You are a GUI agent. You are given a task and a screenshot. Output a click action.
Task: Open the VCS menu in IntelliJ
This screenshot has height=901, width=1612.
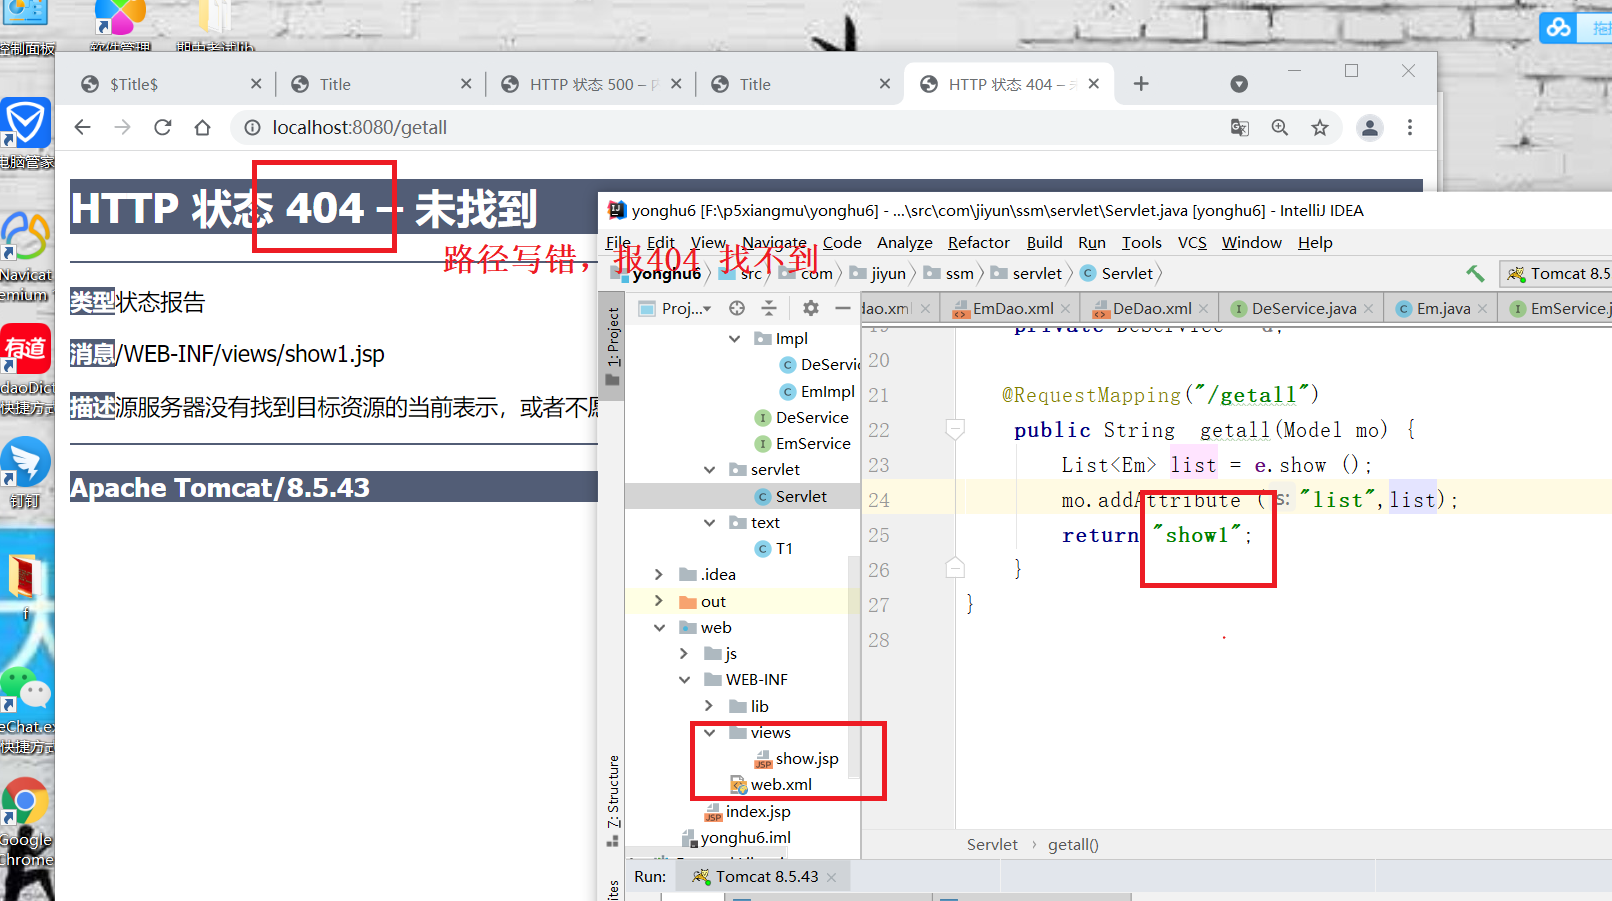1192,242
